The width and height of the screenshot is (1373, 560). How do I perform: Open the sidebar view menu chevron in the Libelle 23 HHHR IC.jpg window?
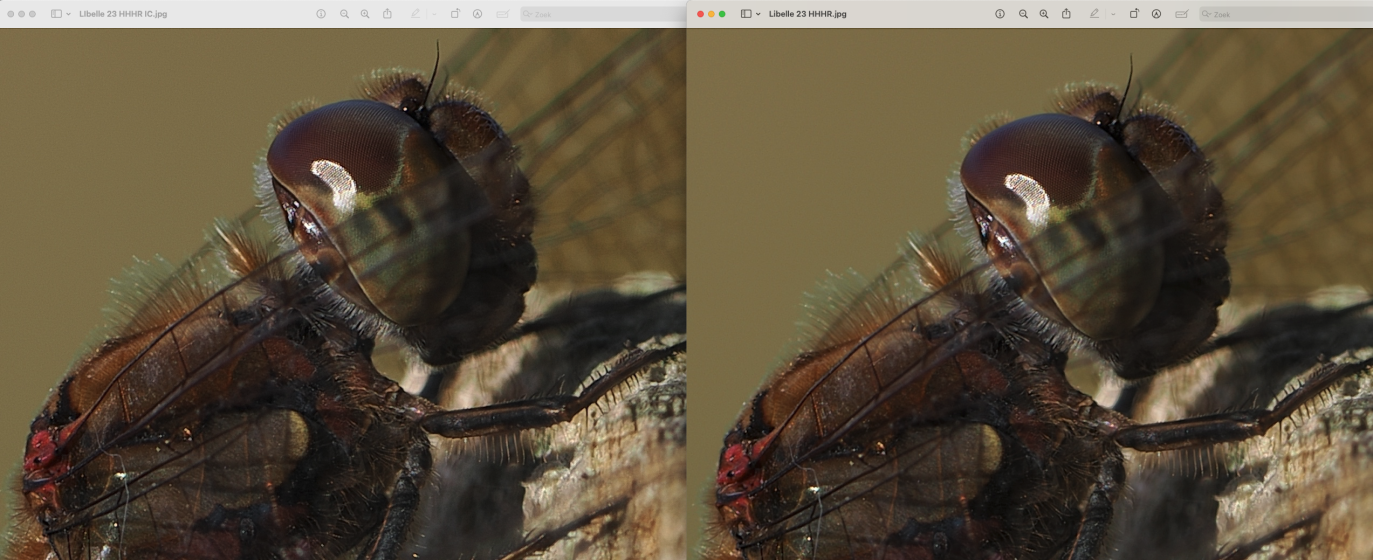[68, 14]
